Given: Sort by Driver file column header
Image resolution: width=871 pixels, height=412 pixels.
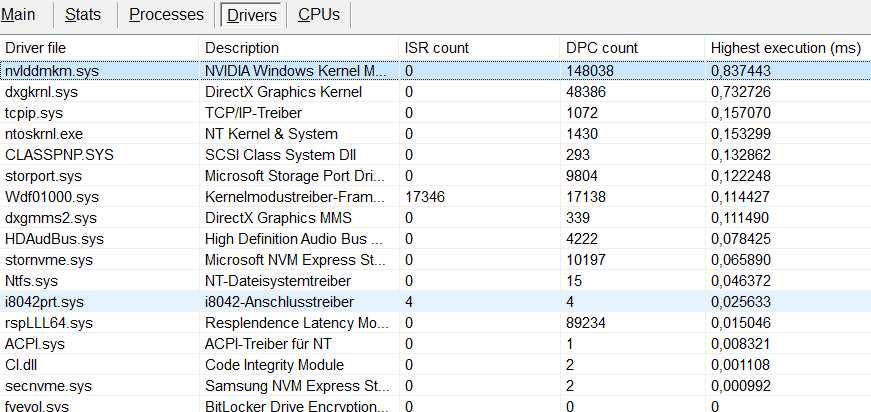Looking at the screenshot, I should (99, 48).
